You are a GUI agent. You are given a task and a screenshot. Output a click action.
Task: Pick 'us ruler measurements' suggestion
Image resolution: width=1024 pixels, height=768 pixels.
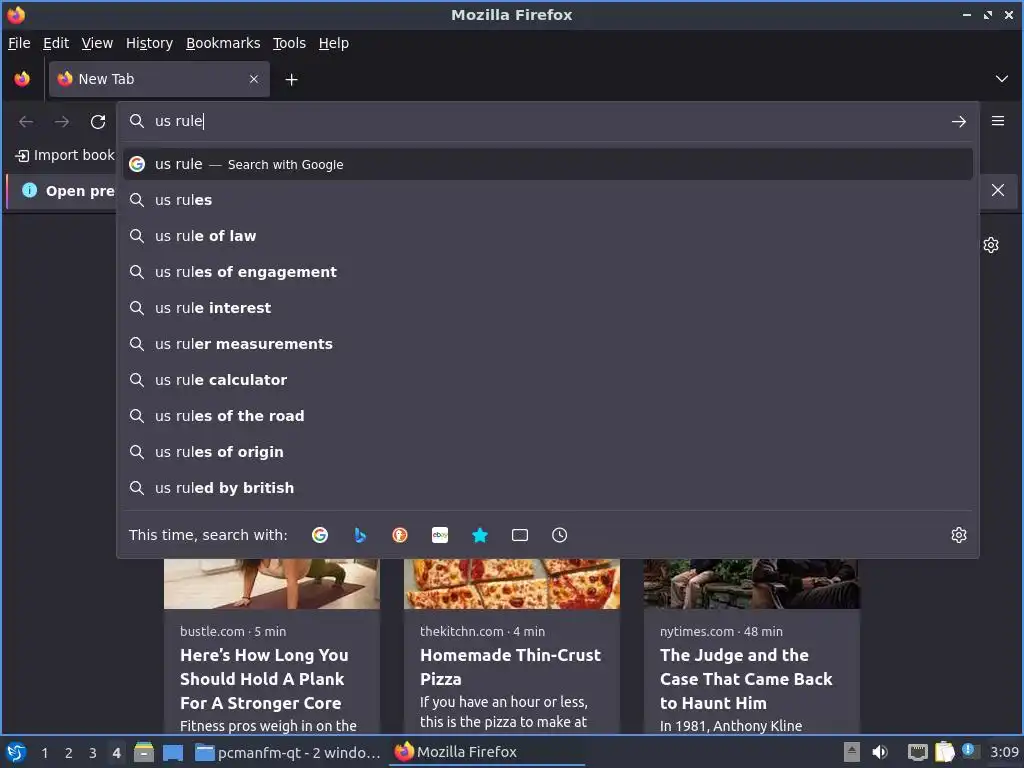point(547,344)
